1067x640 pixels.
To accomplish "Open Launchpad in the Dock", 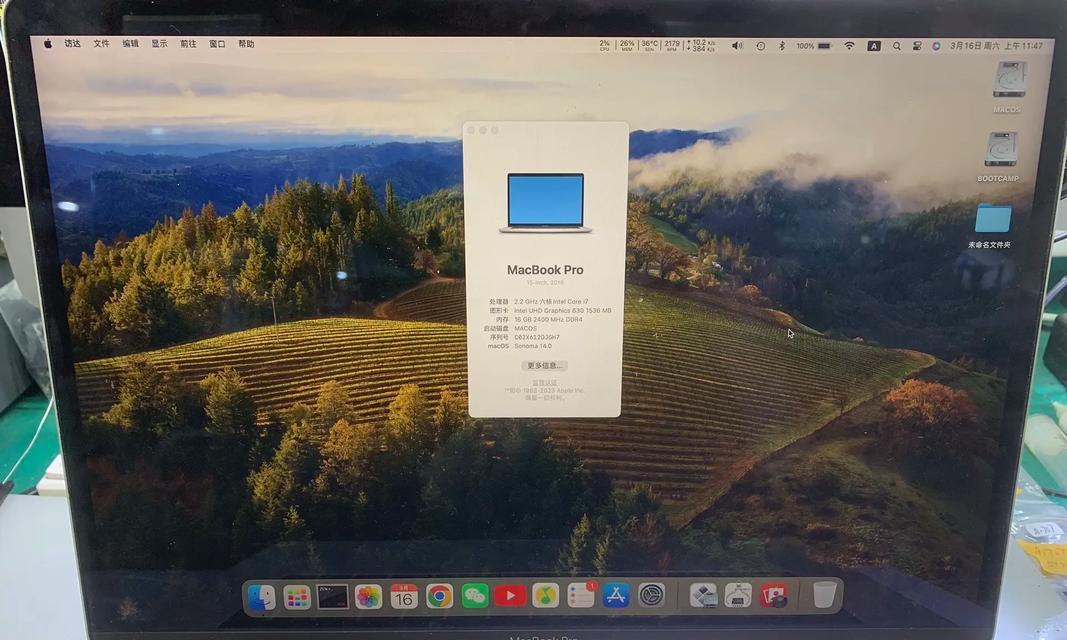I will click(297, 597).
